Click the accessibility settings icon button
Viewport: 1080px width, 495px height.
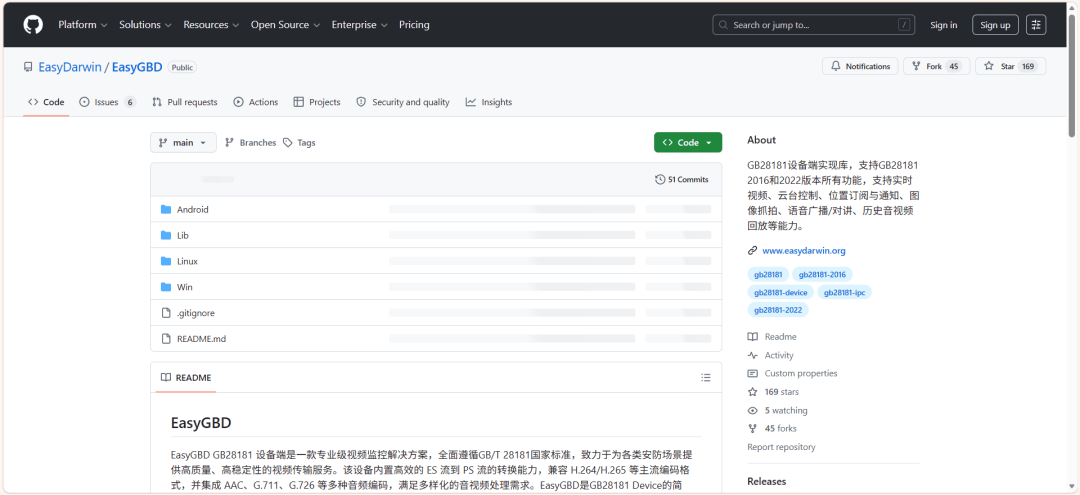coord(1036,25)
